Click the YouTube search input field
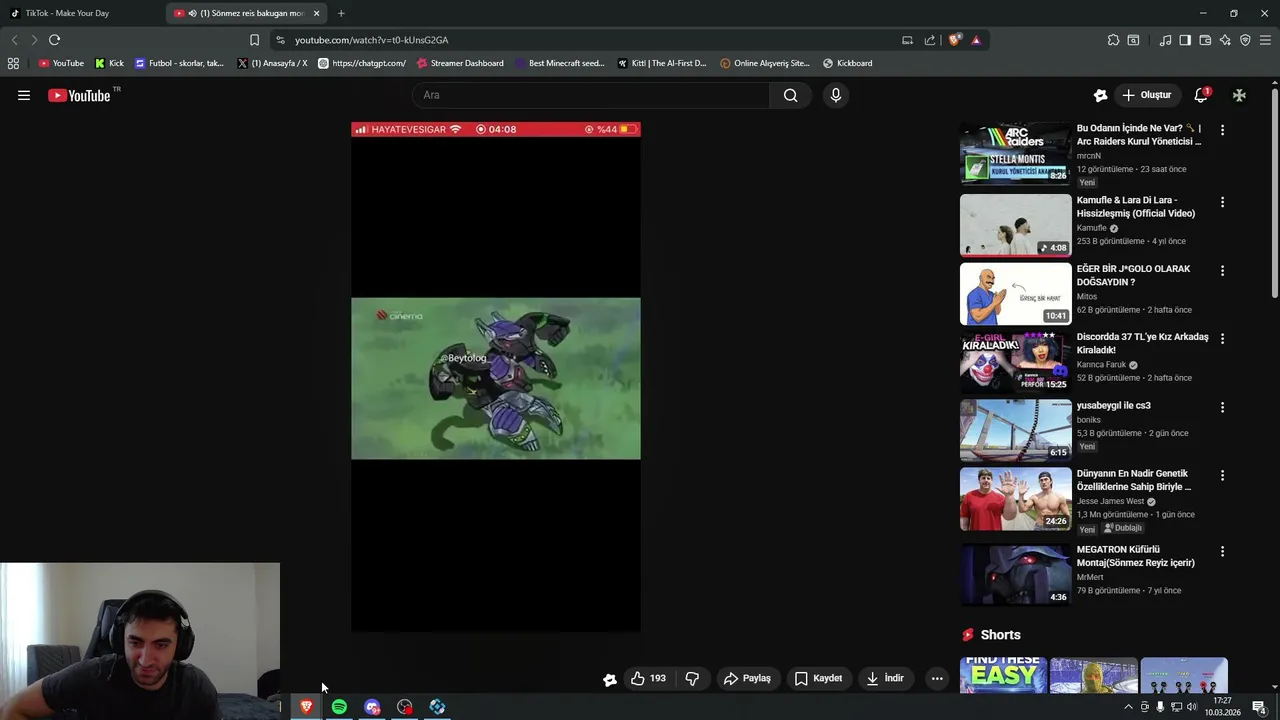 (590, 95)
